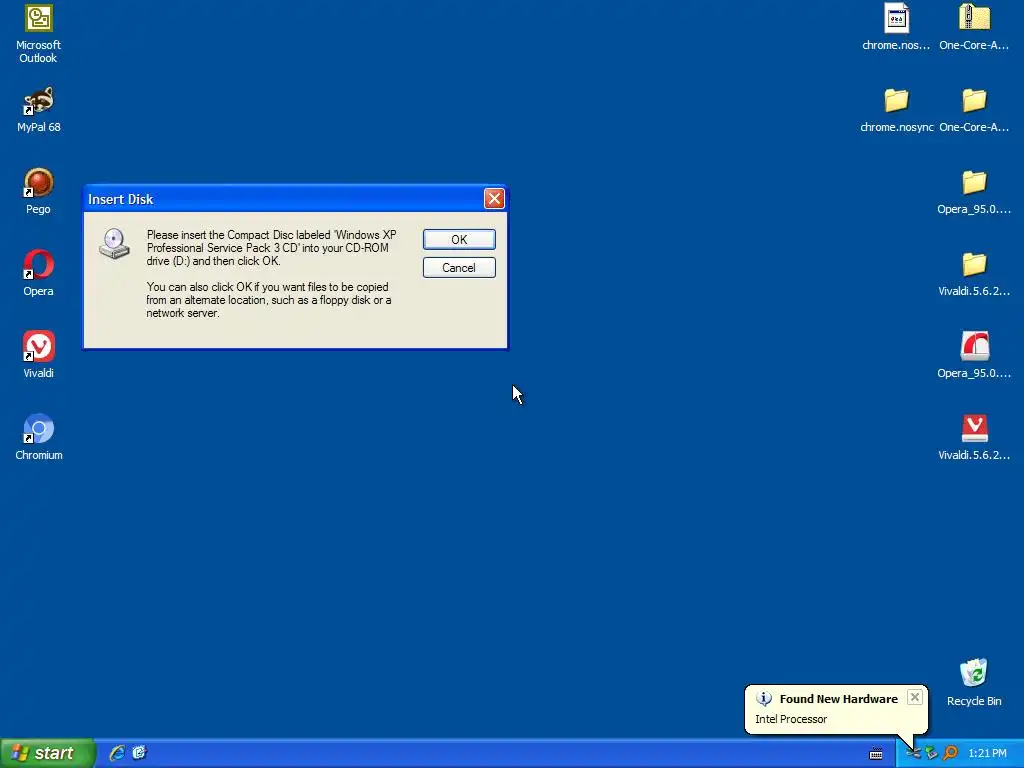The image size is (1024, 768).
Task: Select the Chromium desktop shortcut
Action: [x=39, y=438]
